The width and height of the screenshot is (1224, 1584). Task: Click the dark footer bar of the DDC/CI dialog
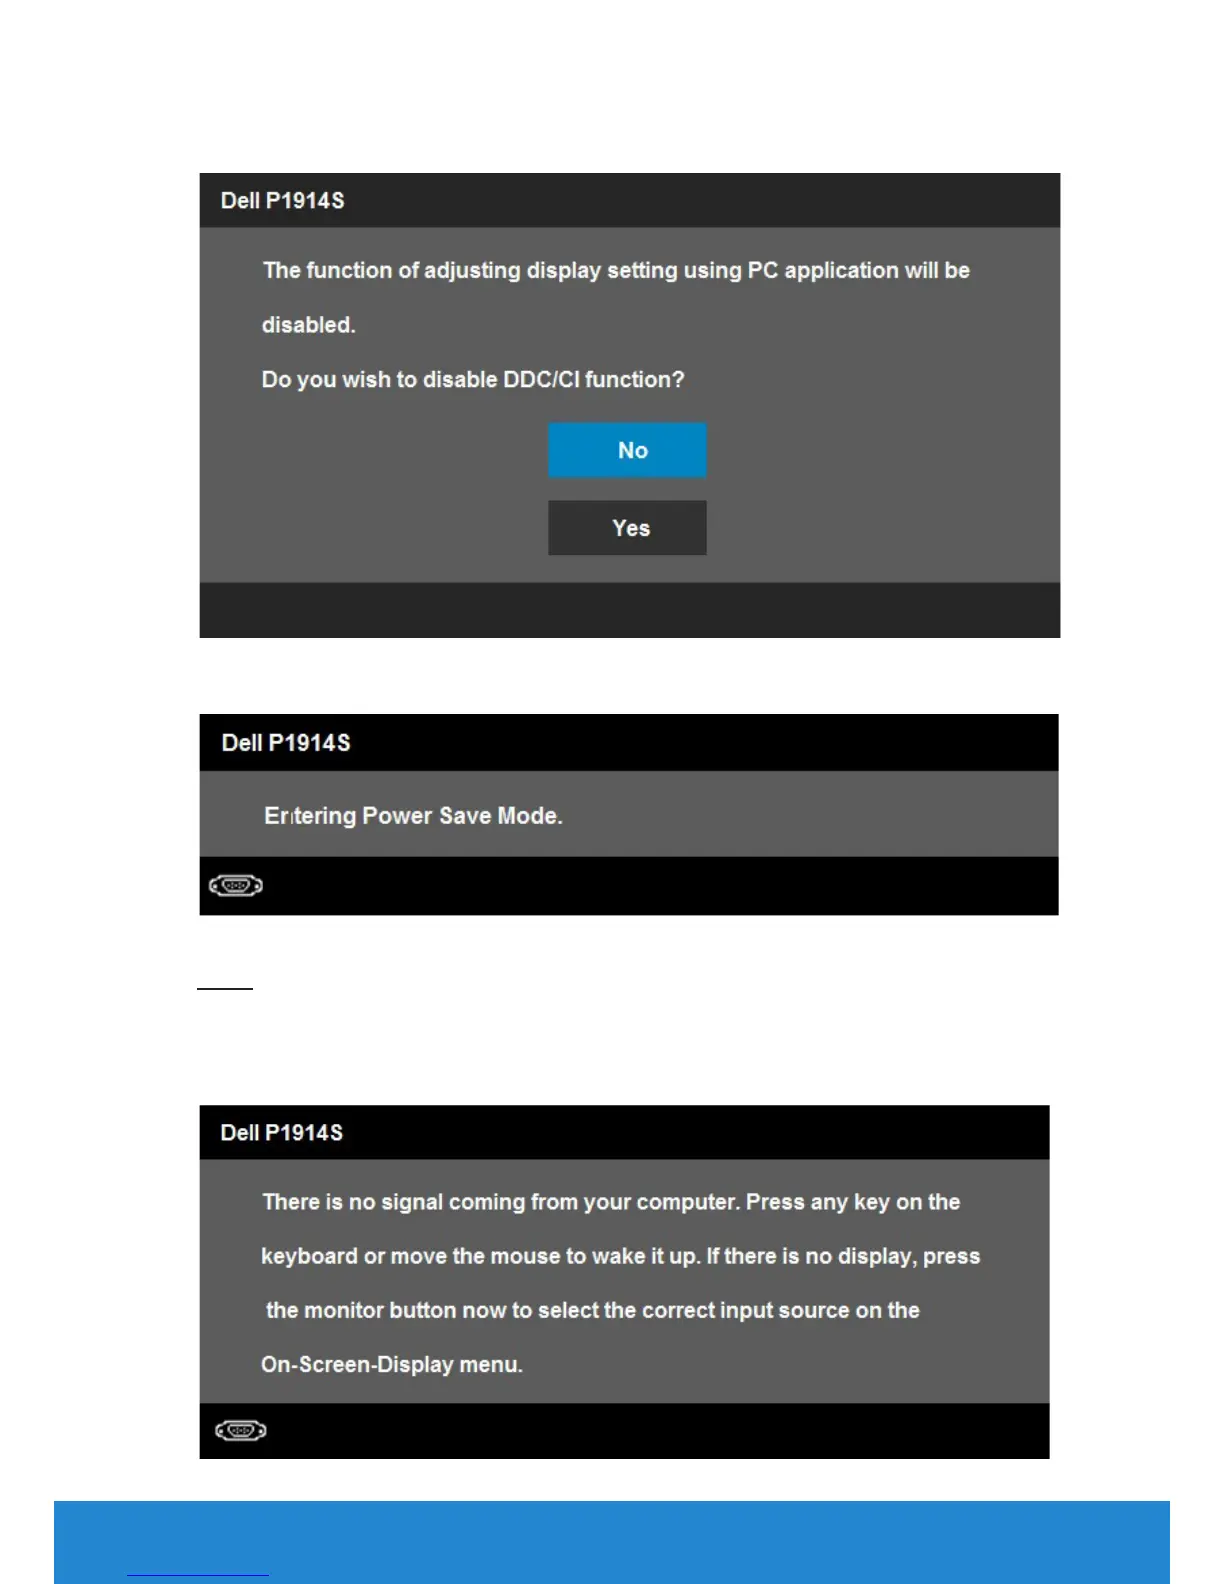[629, 610]
